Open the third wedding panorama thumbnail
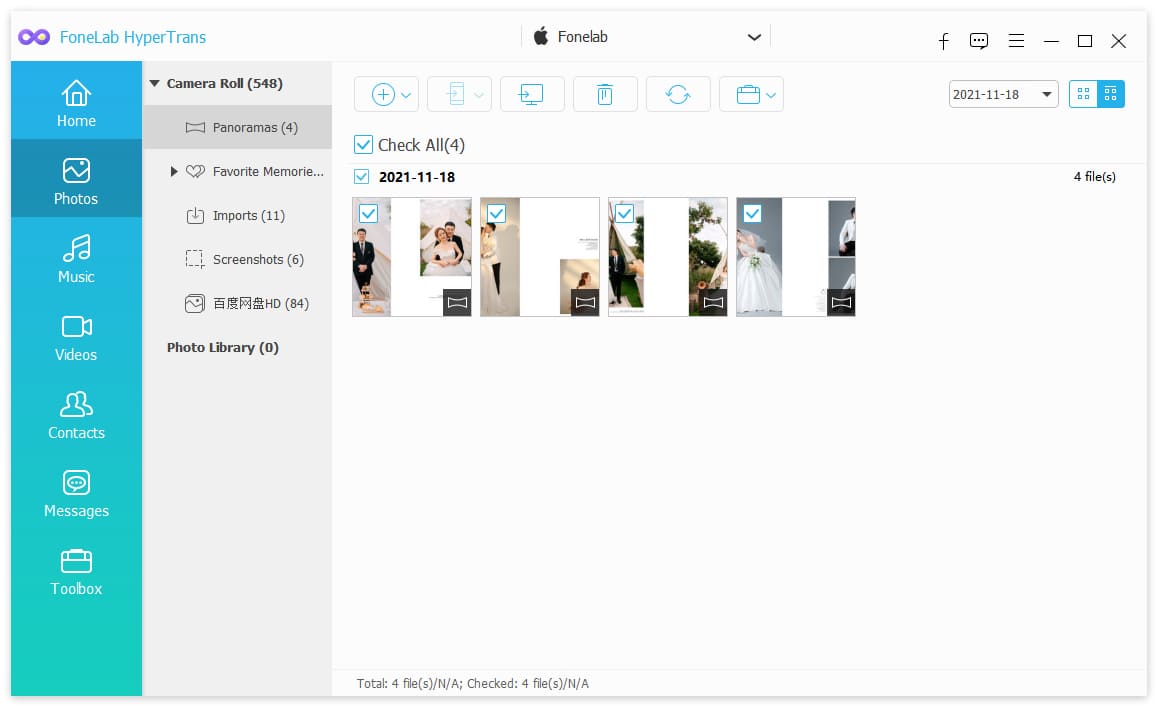Viewport: 1160px width, 709px height. click(668, 257)
